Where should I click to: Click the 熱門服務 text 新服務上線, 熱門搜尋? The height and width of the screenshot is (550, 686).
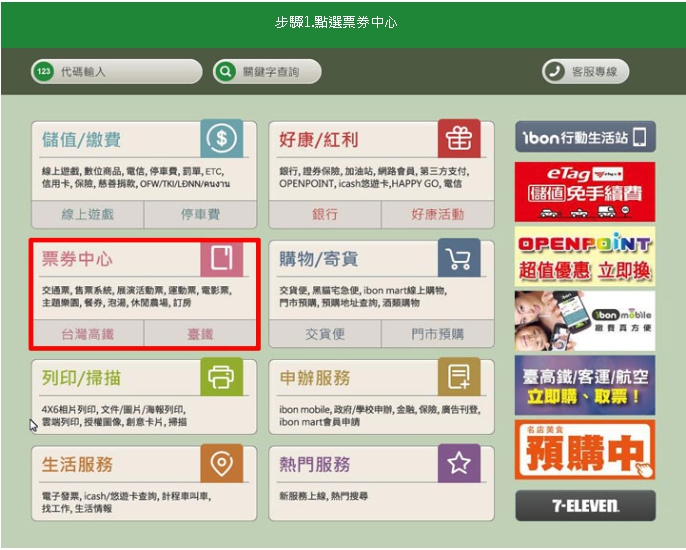click(x=323, y=496)
